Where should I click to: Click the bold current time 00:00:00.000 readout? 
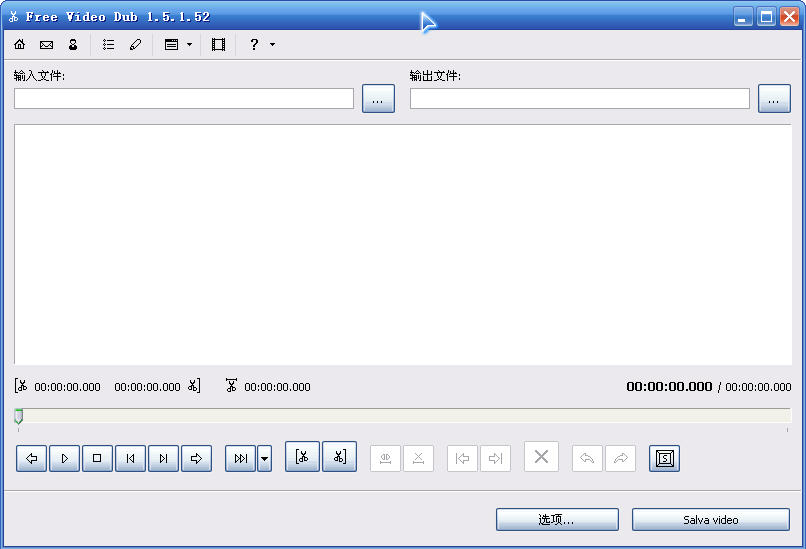click(669, 387)
